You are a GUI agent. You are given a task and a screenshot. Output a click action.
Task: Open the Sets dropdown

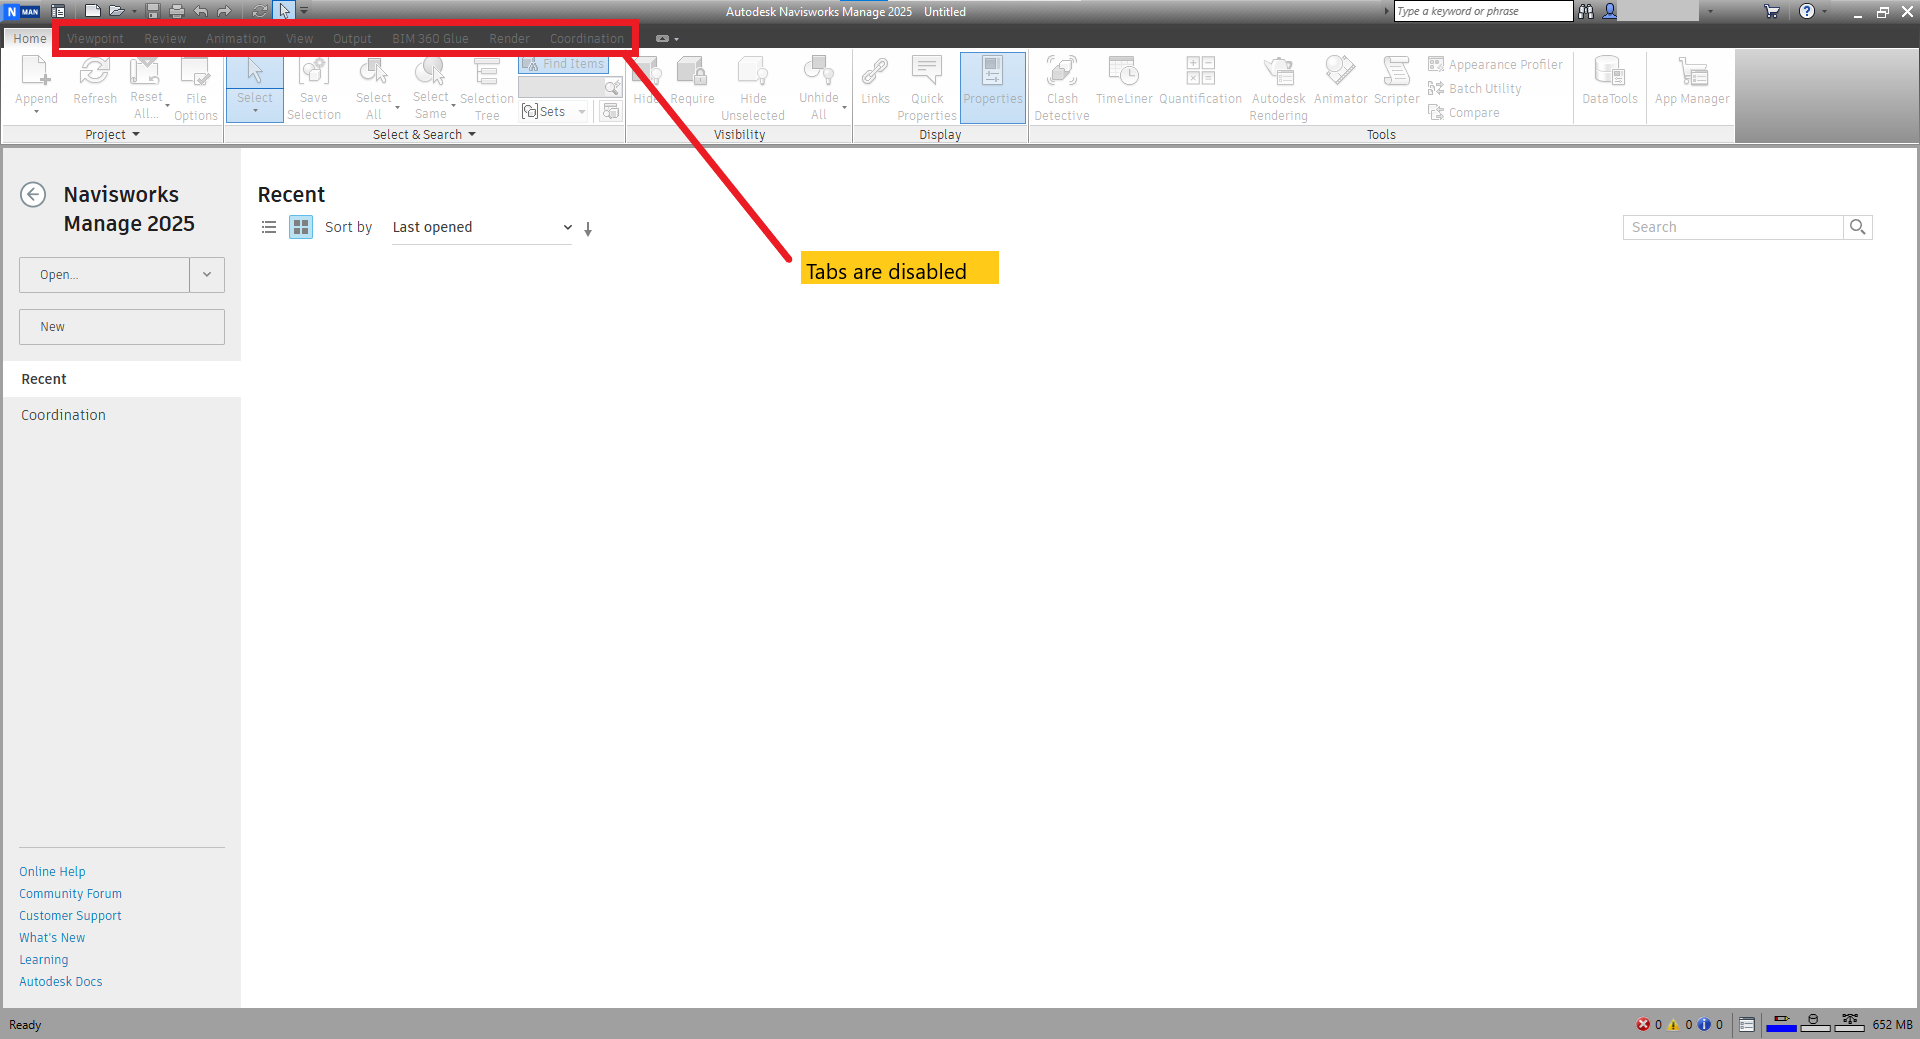(x=583, y=111)
